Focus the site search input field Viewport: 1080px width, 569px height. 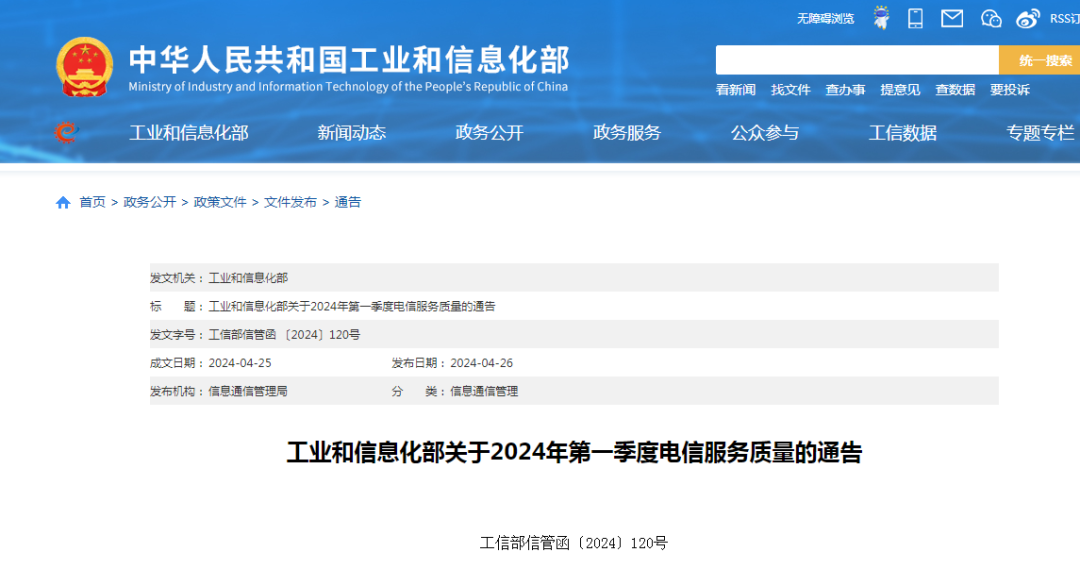coord(857,60)
